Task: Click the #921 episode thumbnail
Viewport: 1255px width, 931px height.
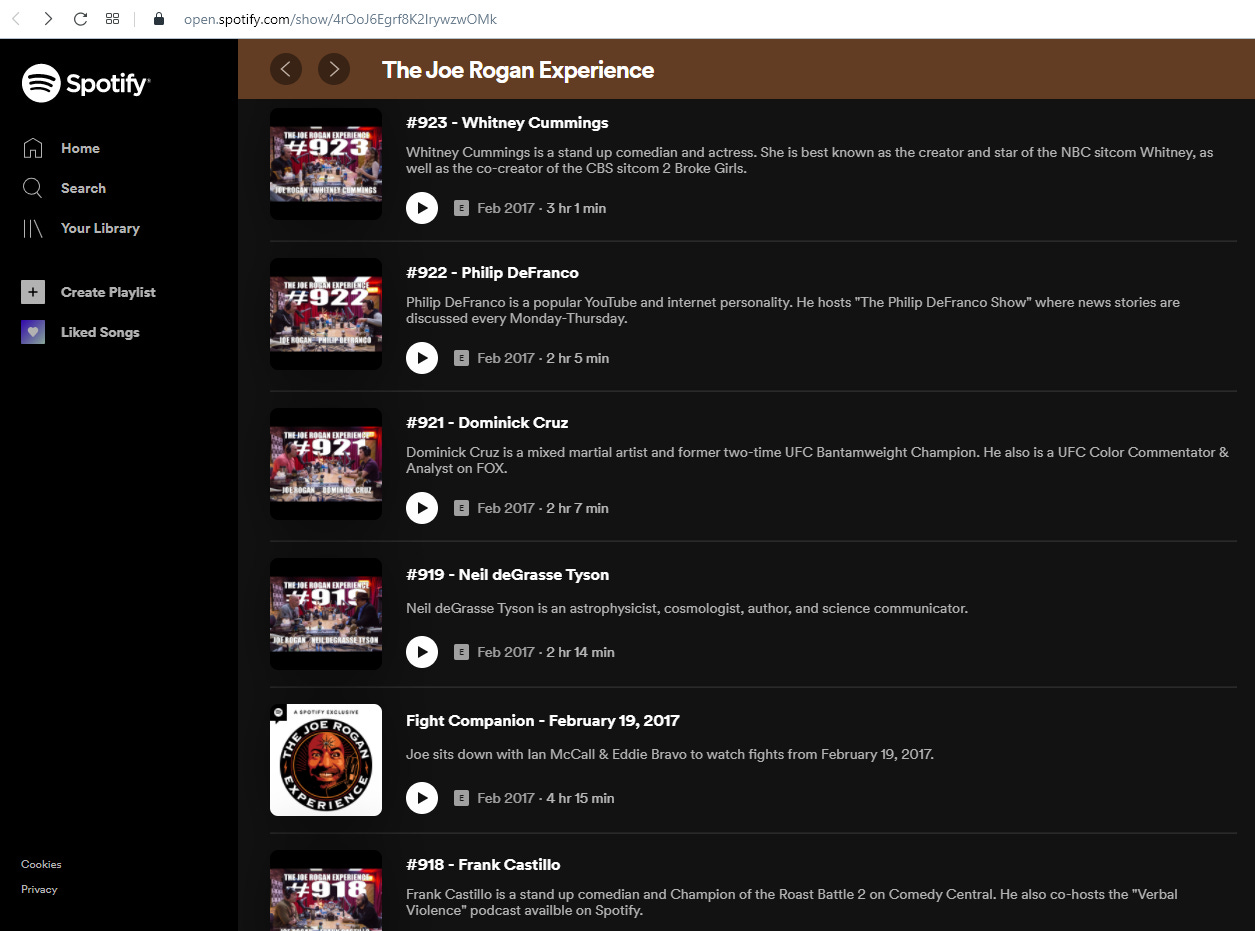Action: point(326,464)
